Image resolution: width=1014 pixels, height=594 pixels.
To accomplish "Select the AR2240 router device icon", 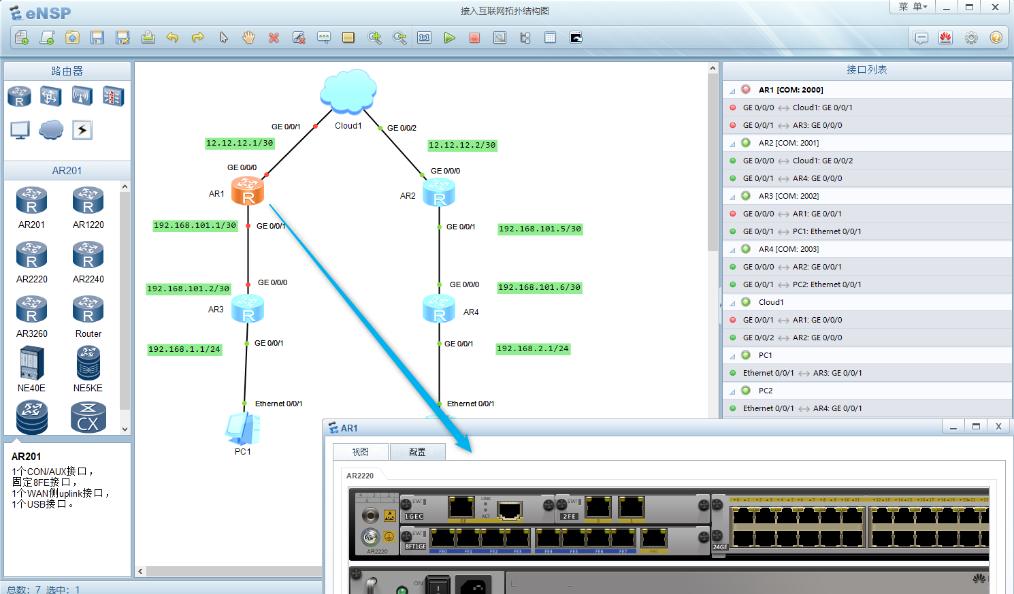I will click(88, 261).
